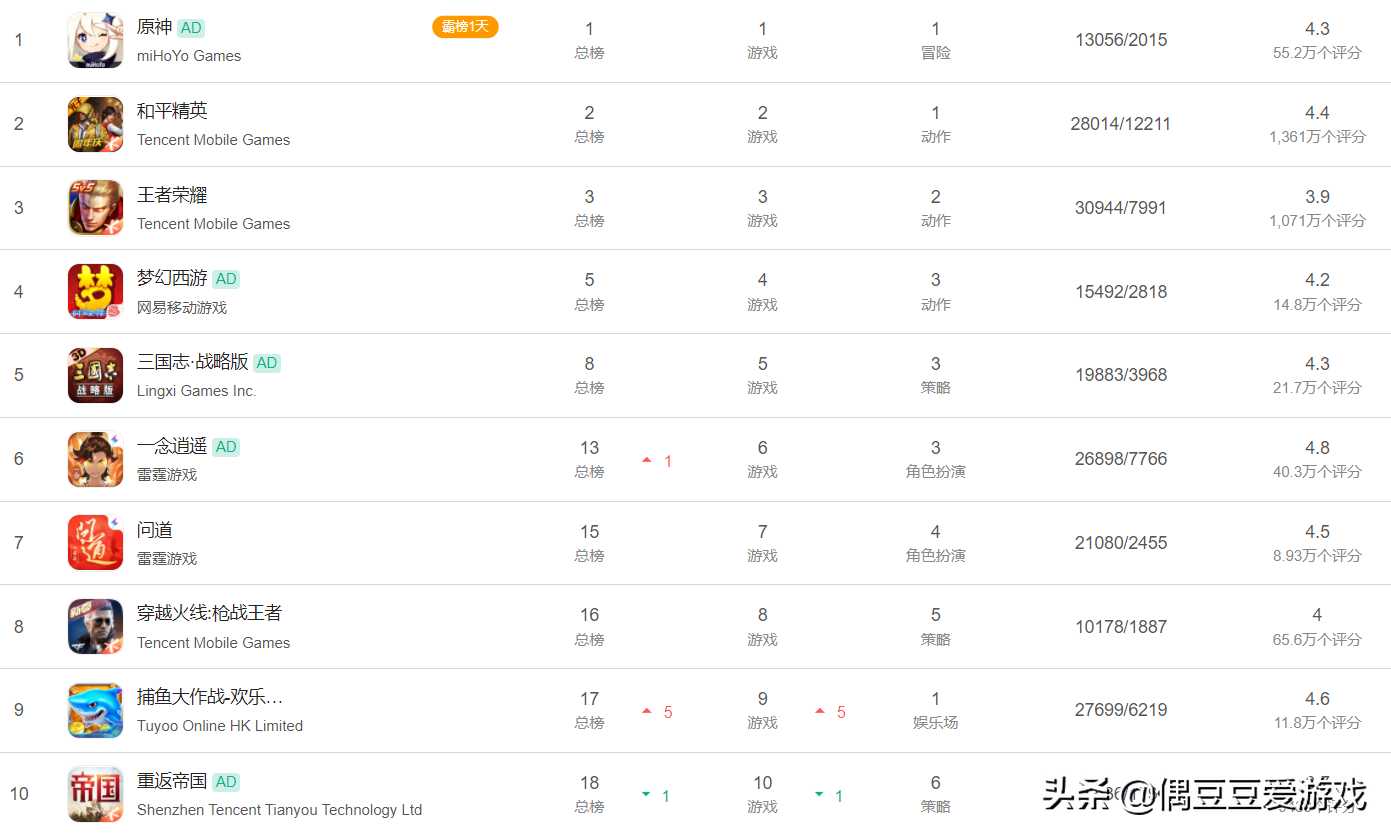Open the 一念逍遥 app icon
This screenshot has width=1391, height=836.
[95, 459]
